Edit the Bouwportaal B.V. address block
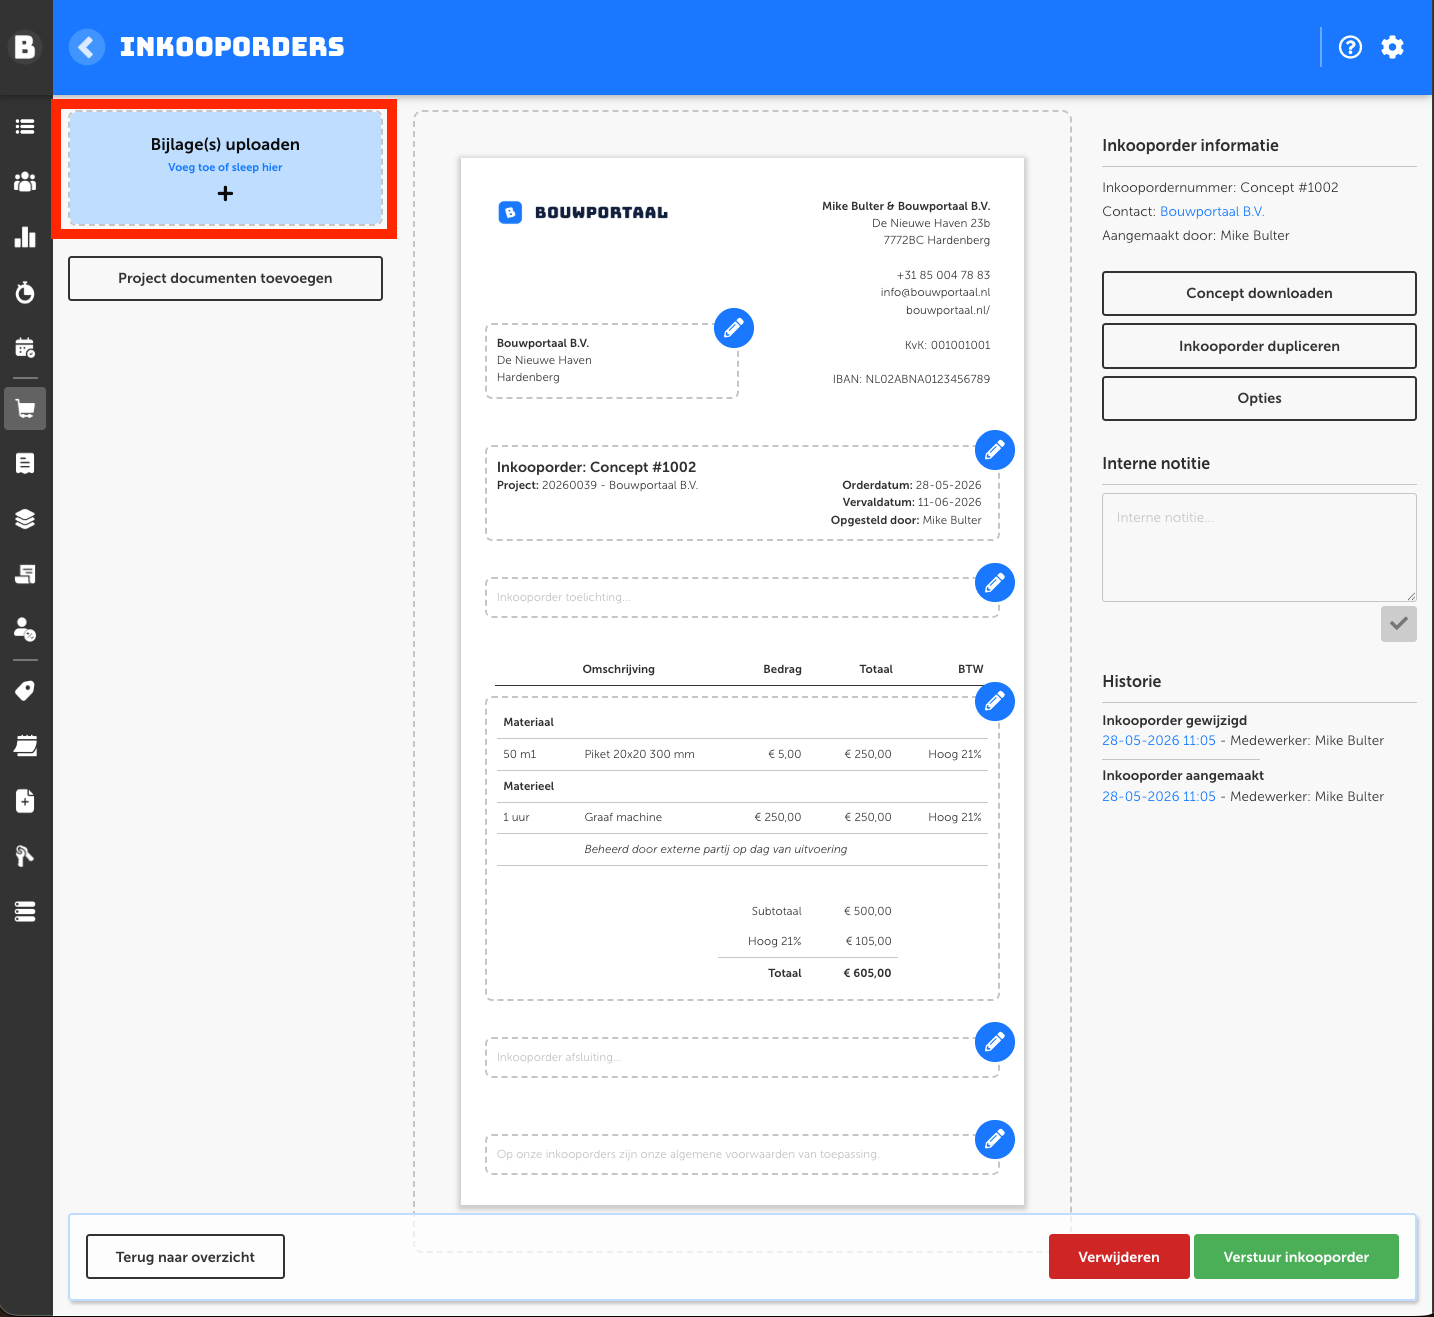This screenshot has height=1317, width=1434. [734, 328]
